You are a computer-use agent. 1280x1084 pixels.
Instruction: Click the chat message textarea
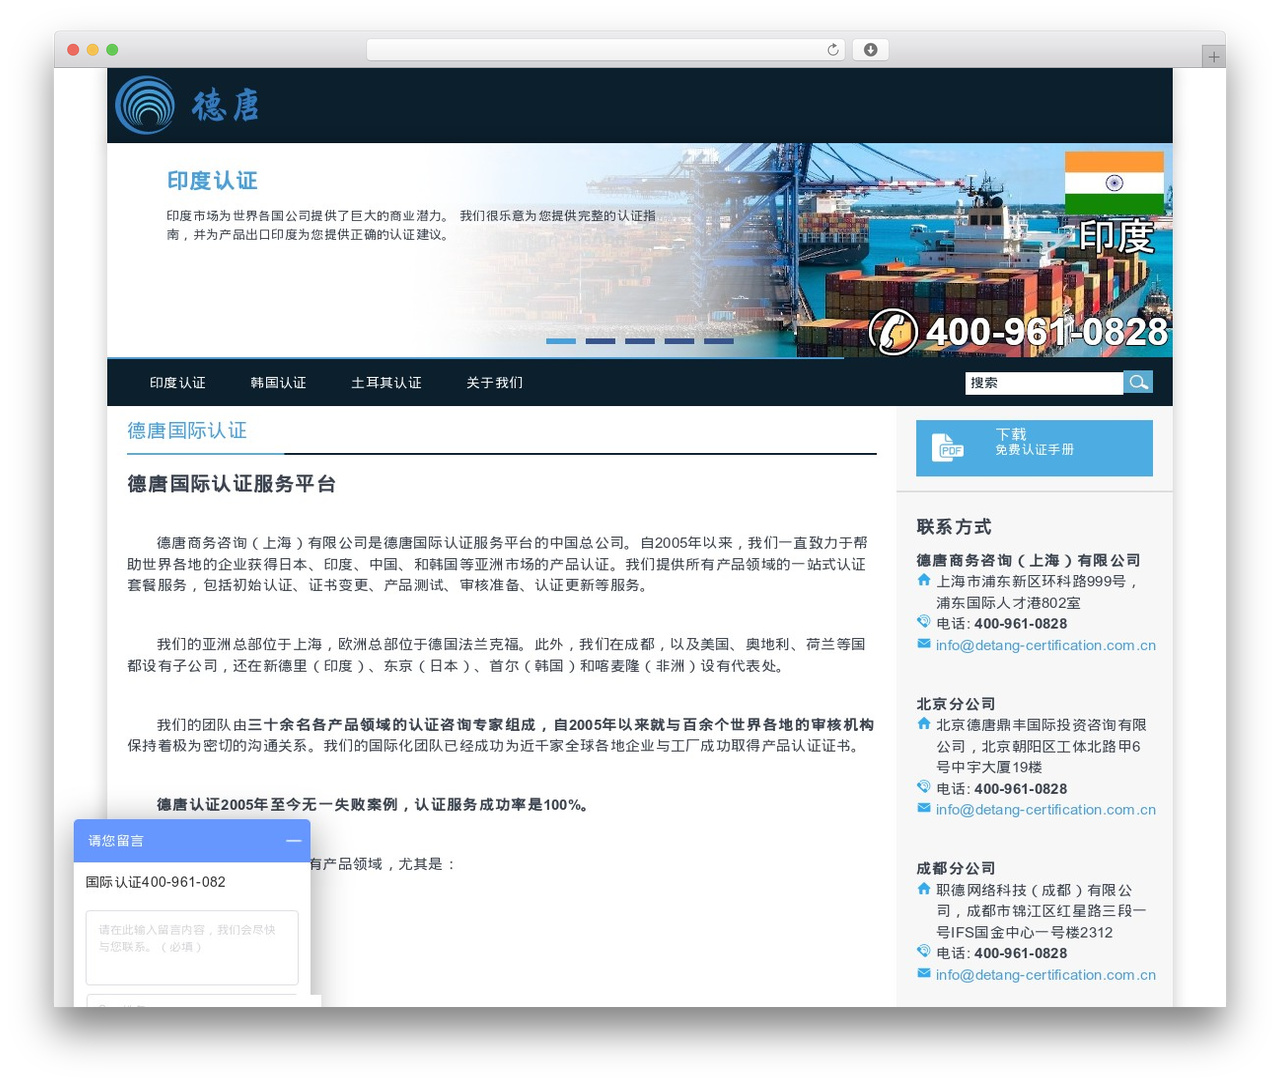pos(192,947)
